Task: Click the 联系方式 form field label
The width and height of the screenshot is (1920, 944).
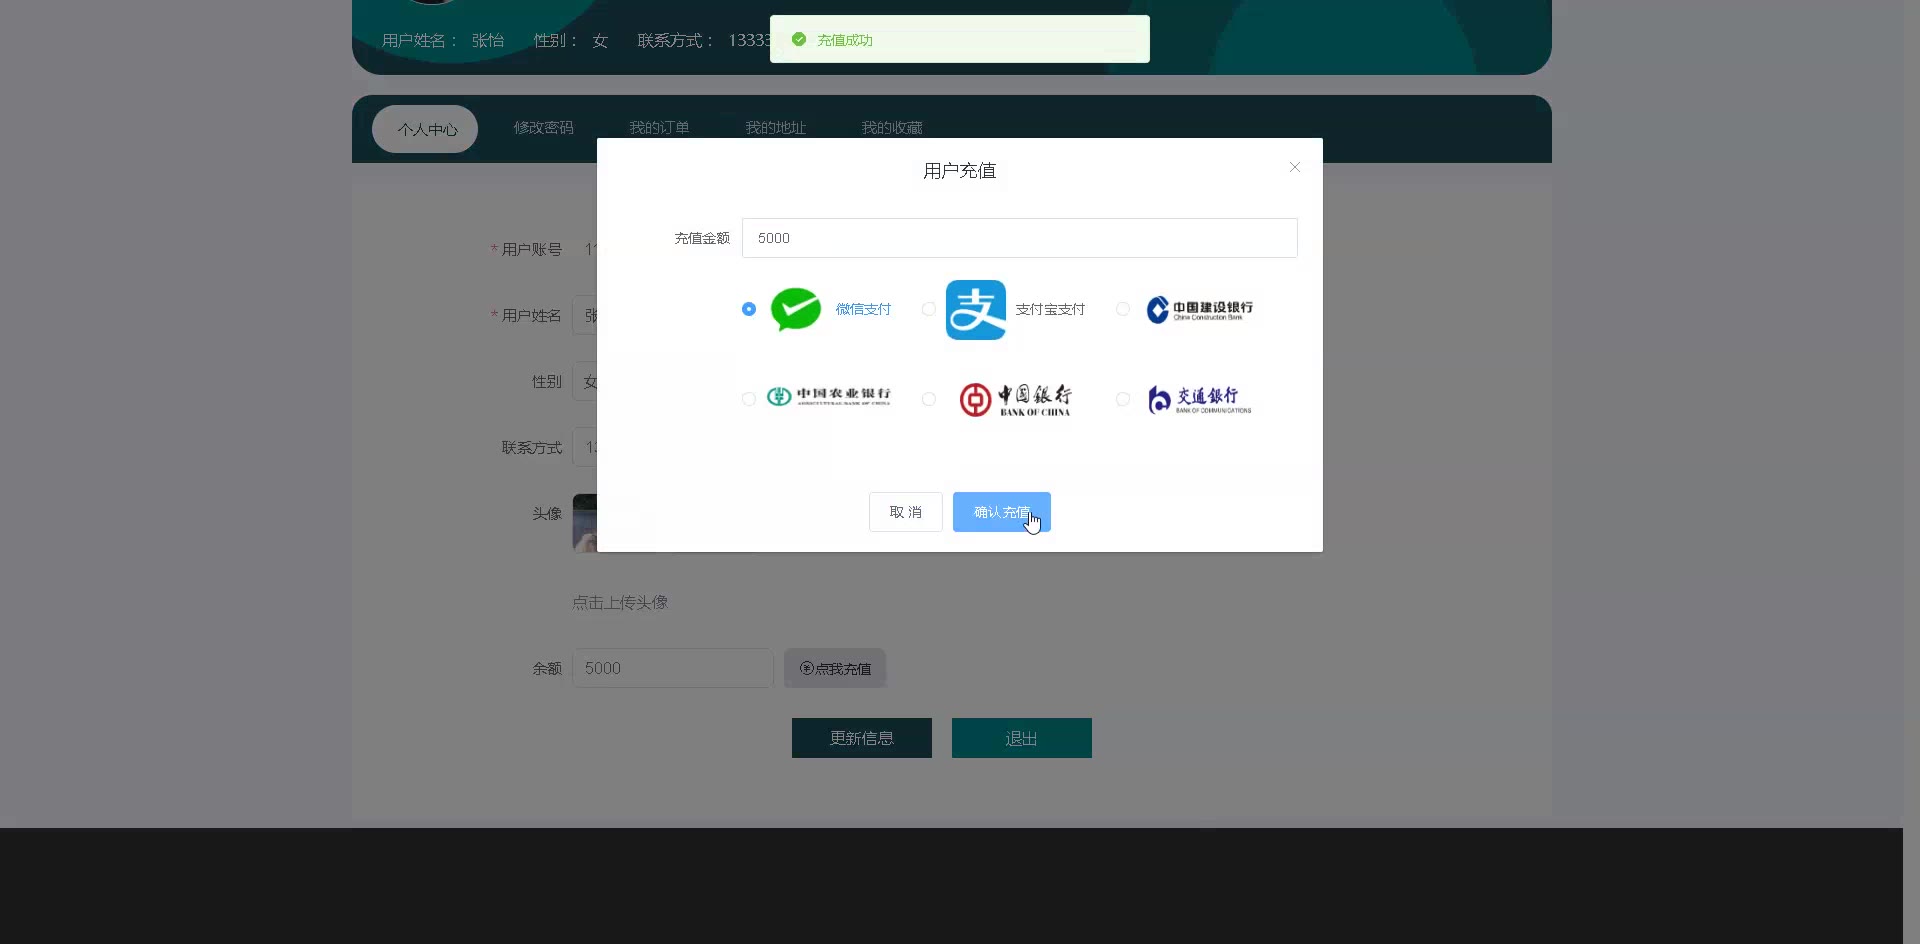Action: pyautogui.click(x=532, y=447)
